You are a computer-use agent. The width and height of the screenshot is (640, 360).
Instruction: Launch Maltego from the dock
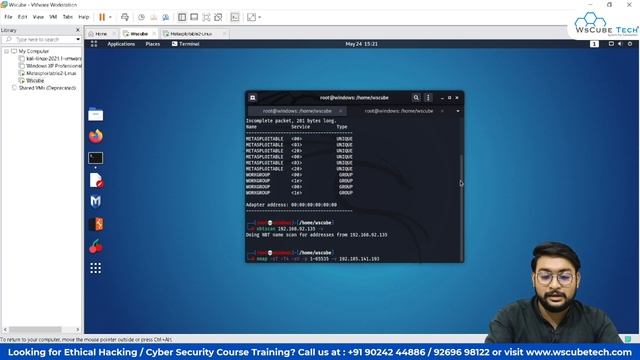point(96,202)
